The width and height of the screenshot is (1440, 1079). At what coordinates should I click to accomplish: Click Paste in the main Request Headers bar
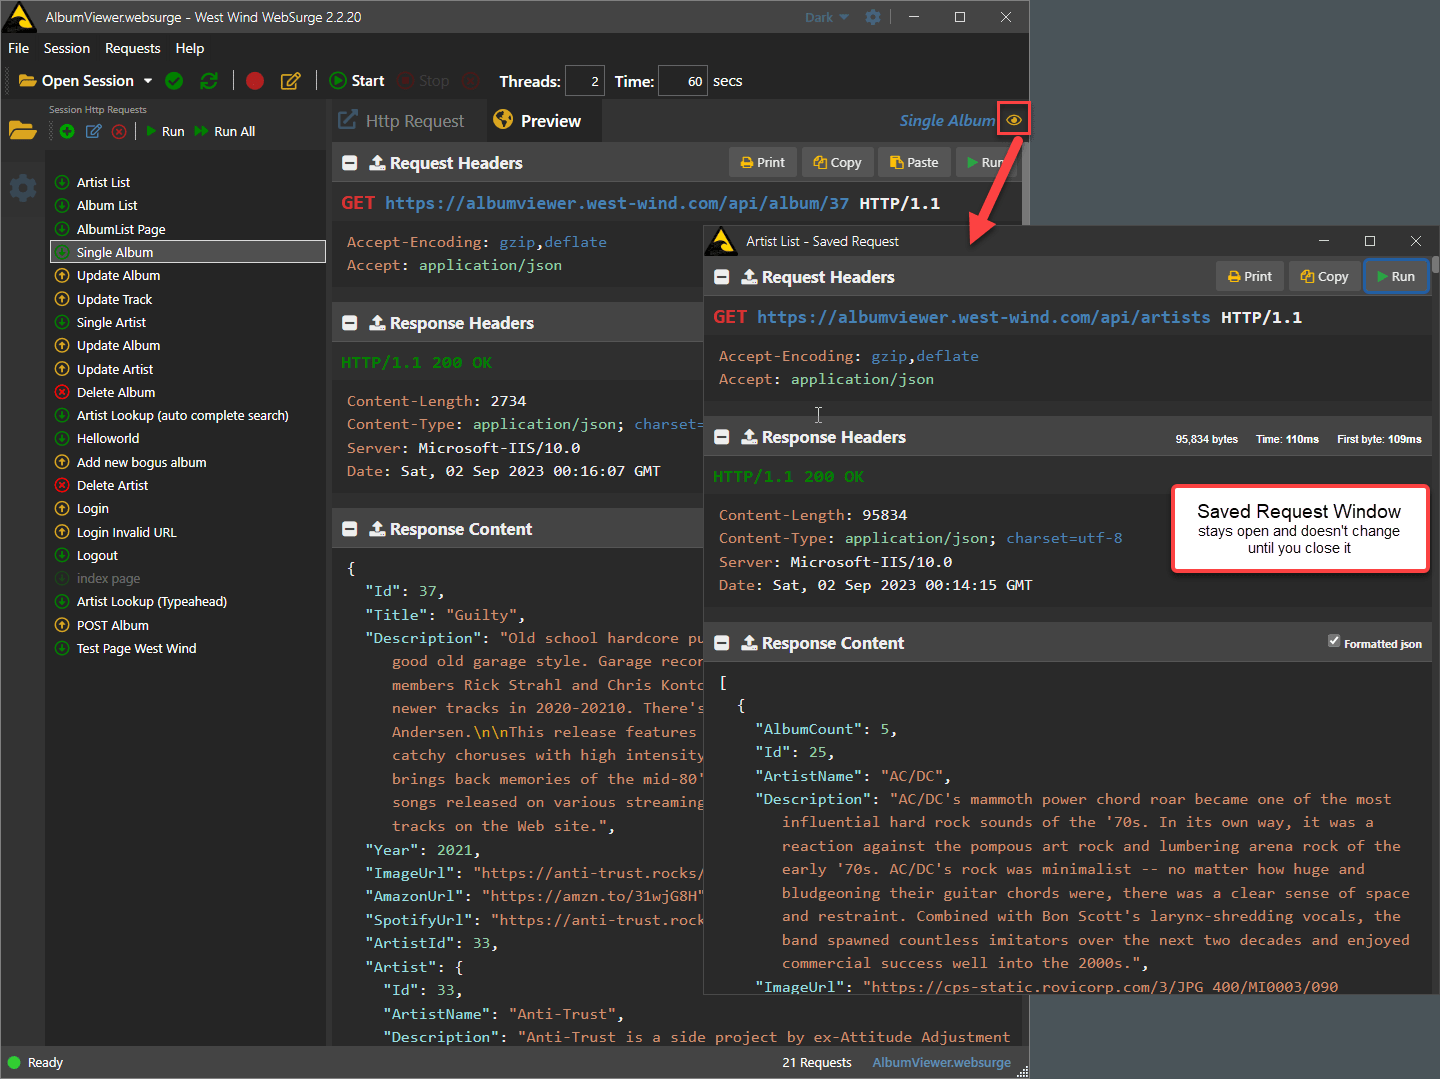tap(914, 162)
